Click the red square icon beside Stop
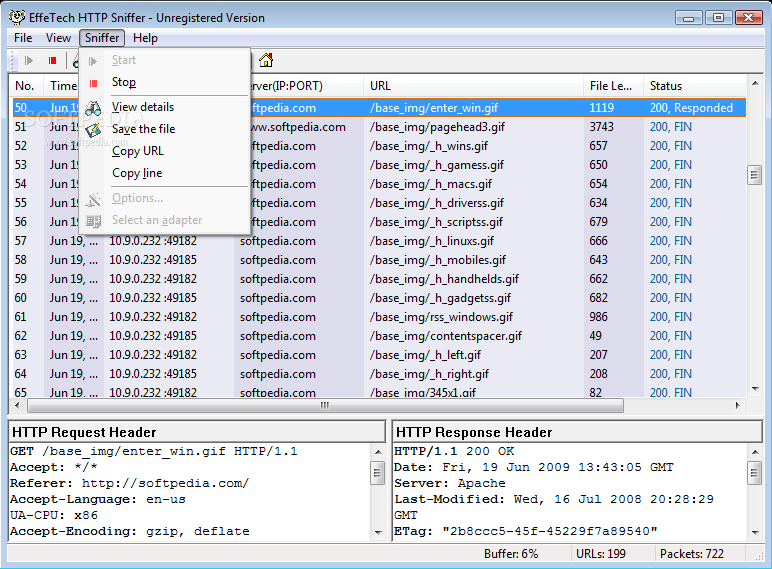This screenshot has width=772, height=569. pyautogui.click(x=93, y=83)
